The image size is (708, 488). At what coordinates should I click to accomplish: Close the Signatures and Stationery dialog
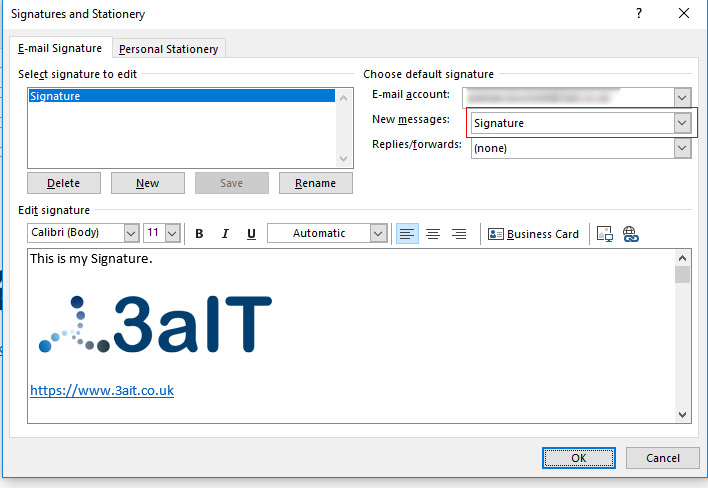(x=684, y=14)
